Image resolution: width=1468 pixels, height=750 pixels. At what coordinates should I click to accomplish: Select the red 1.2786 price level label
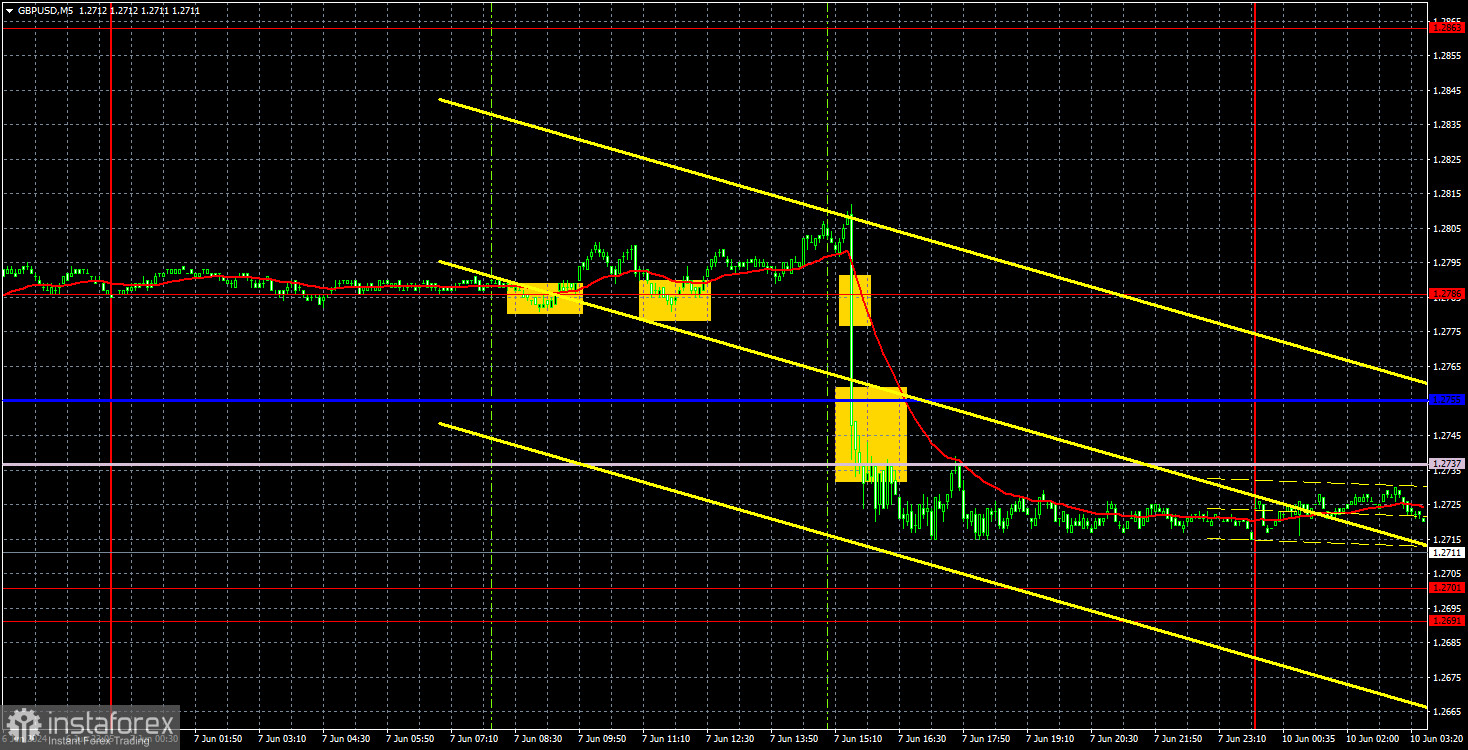[1447, 294]
